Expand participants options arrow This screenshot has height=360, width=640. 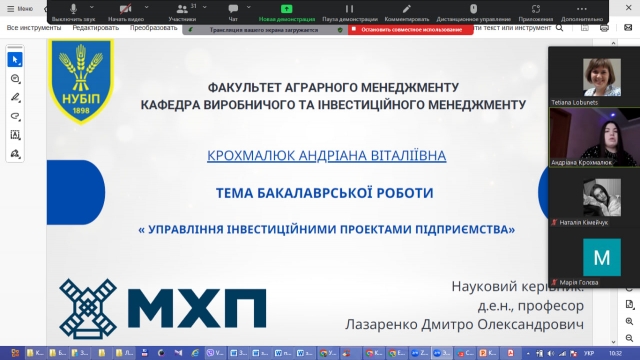pyautogui.click(x=205, y=7)
